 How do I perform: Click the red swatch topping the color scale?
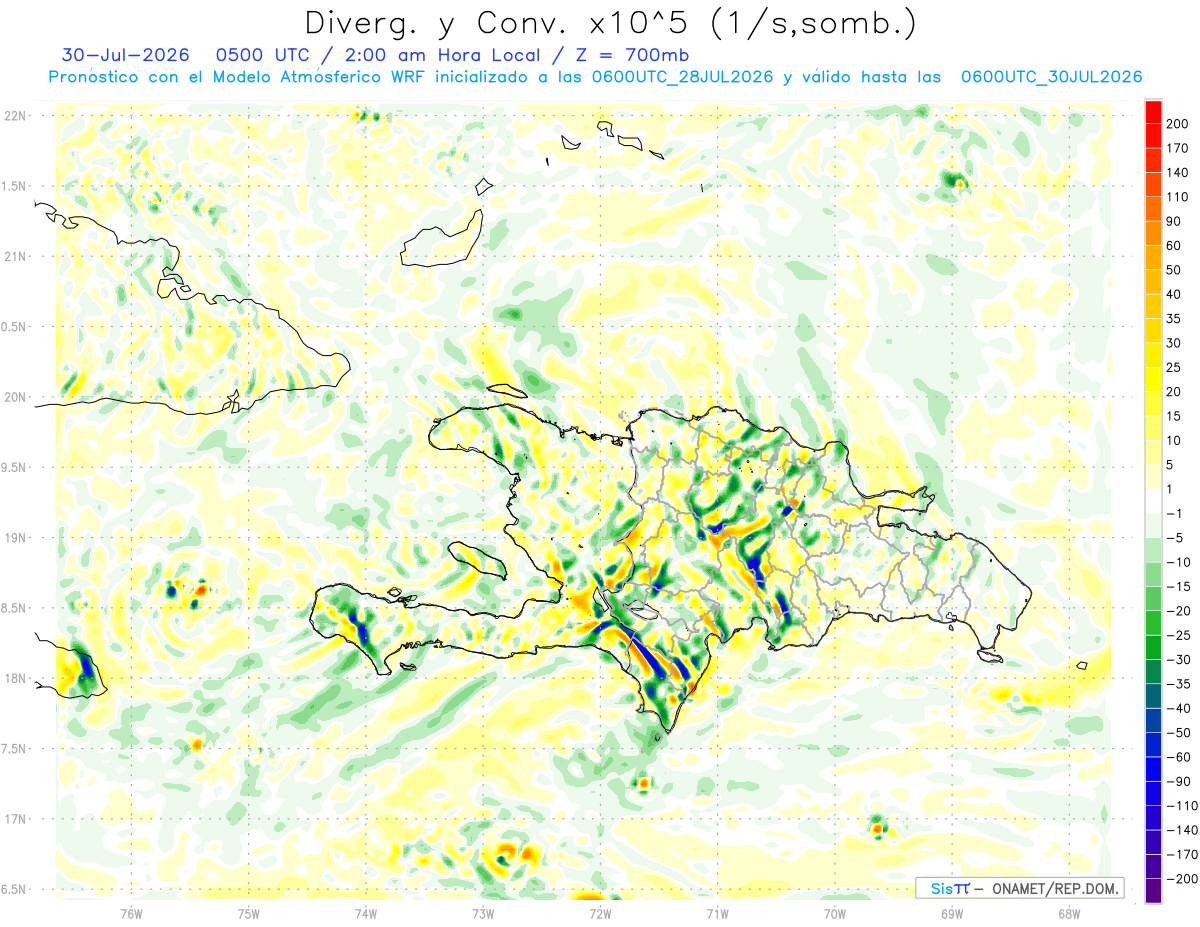pos(1153,111)
